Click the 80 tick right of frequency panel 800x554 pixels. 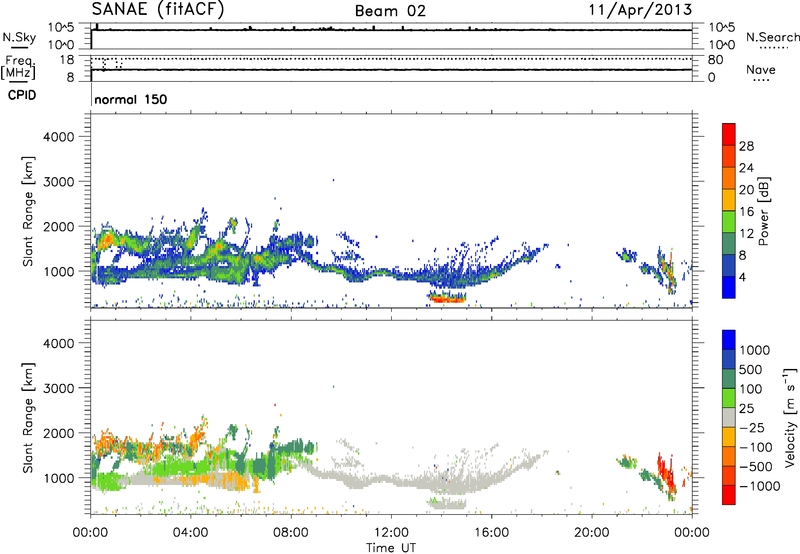(x=715, y=60)
